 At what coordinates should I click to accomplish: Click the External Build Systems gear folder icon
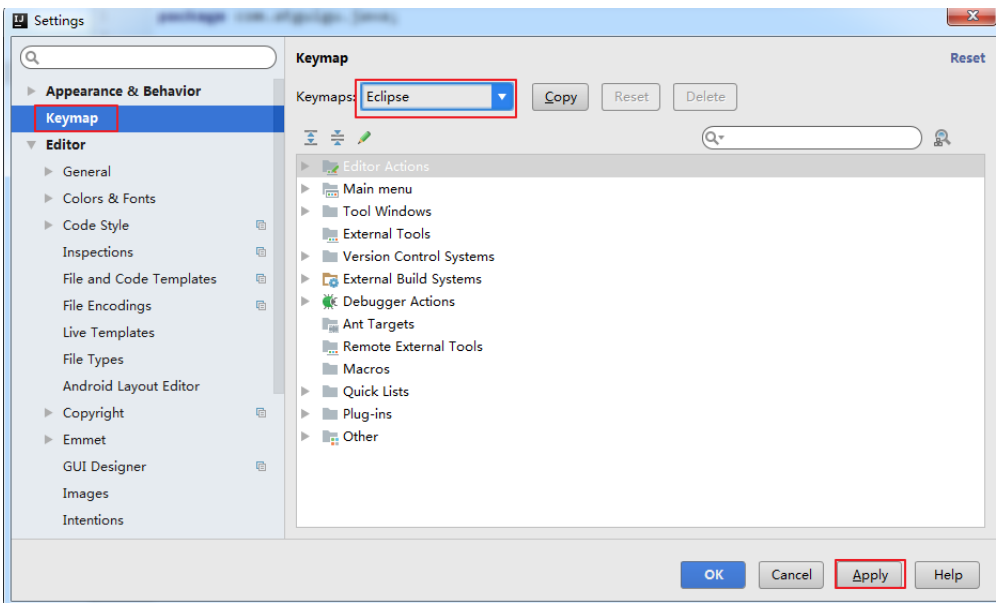[x=330, y=279]
